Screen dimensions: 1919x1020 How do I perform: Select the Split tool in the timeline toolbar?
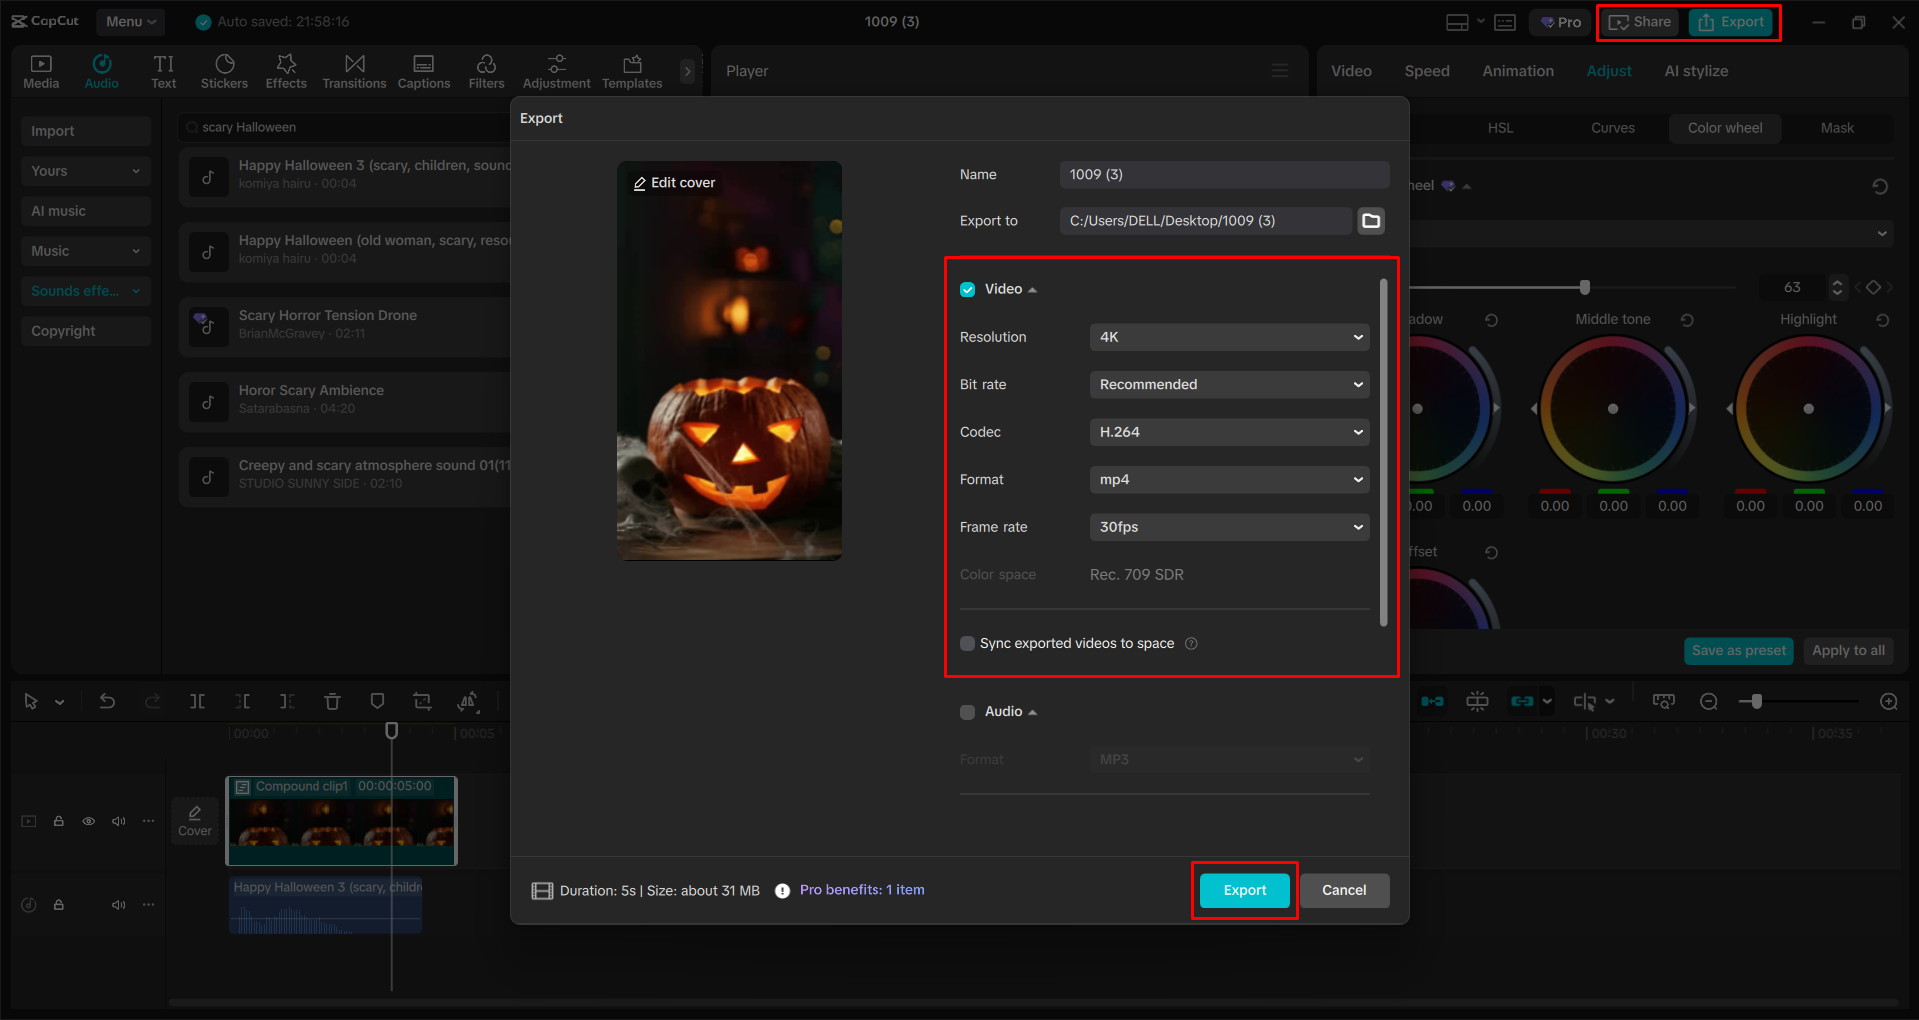click(x=197, y=701)
